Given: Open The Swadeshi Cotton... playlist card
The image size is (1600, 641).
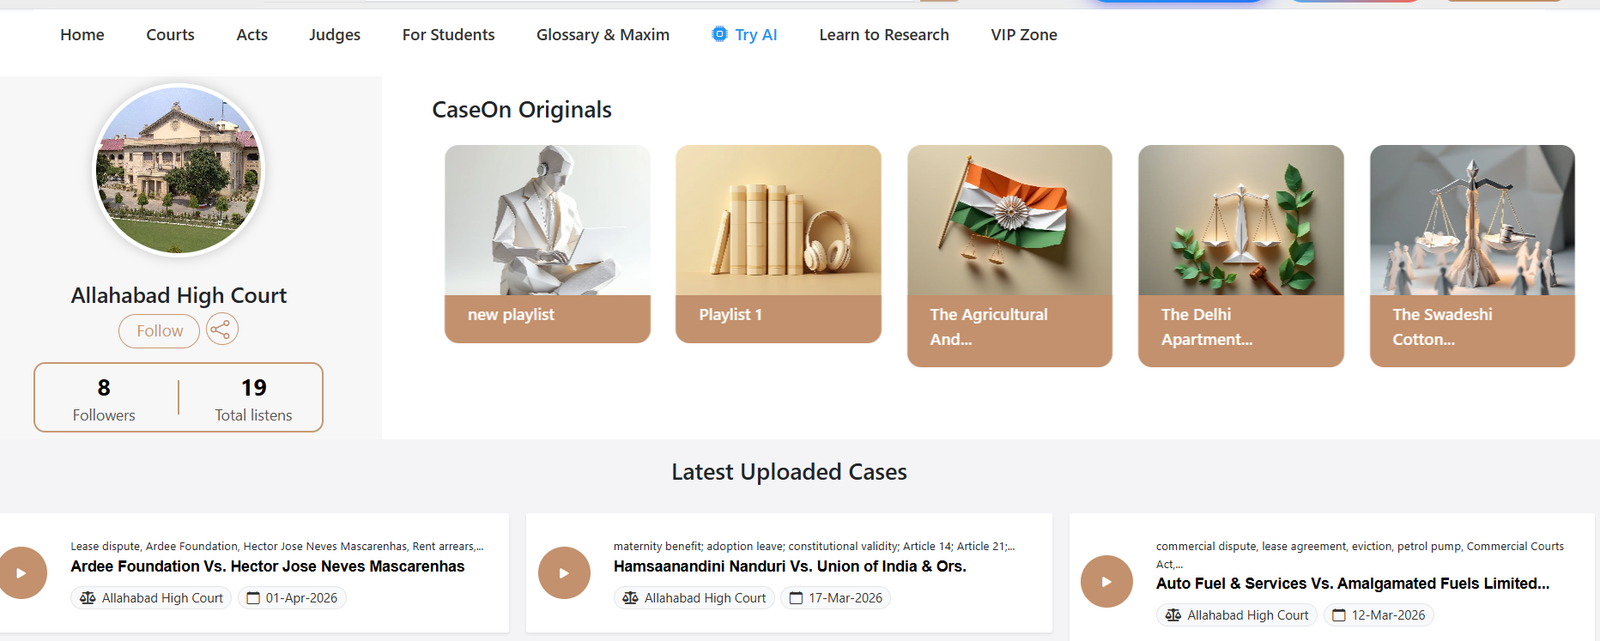Looking at the screenshot, I should click(1471, 256).
